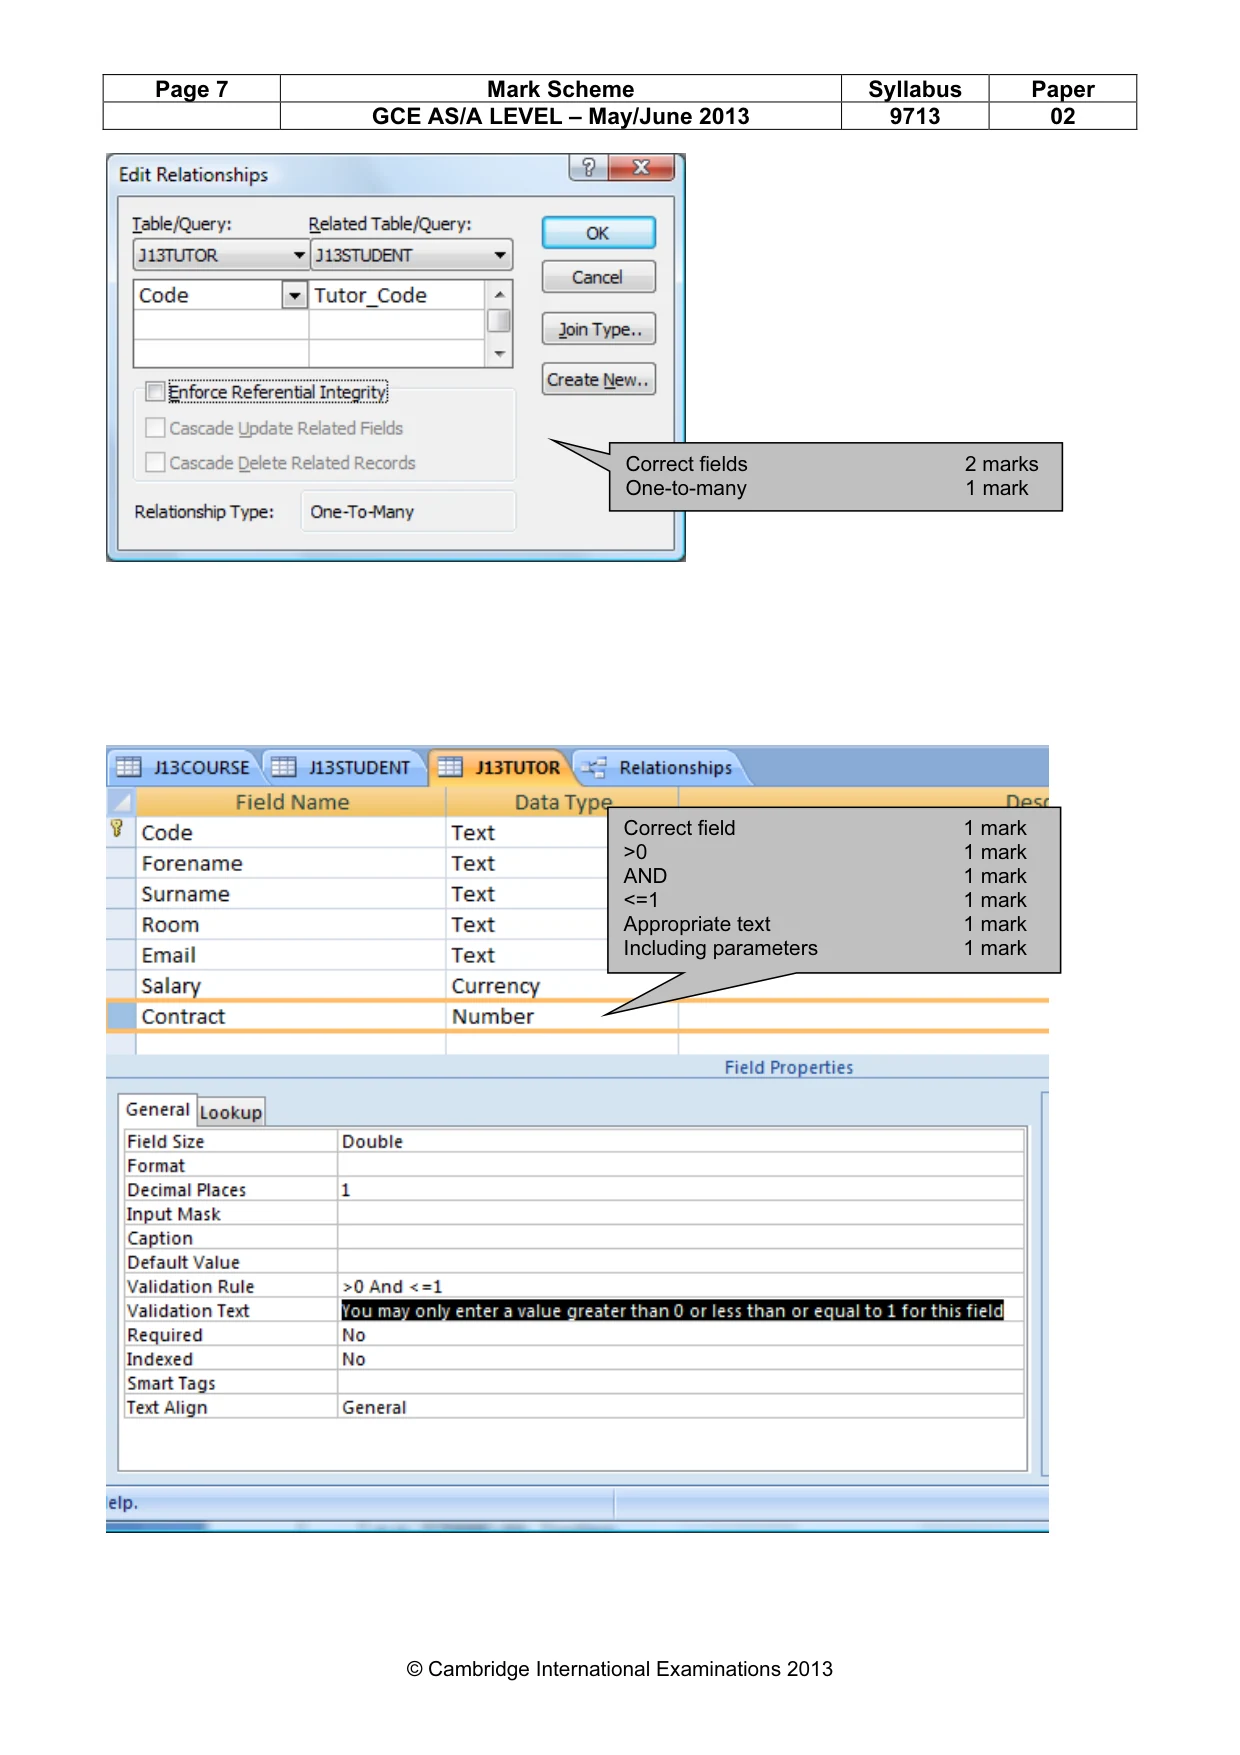Select the Lookup properties tab
This screenshot has height=1755, width=1240.
coord(231,1112)
